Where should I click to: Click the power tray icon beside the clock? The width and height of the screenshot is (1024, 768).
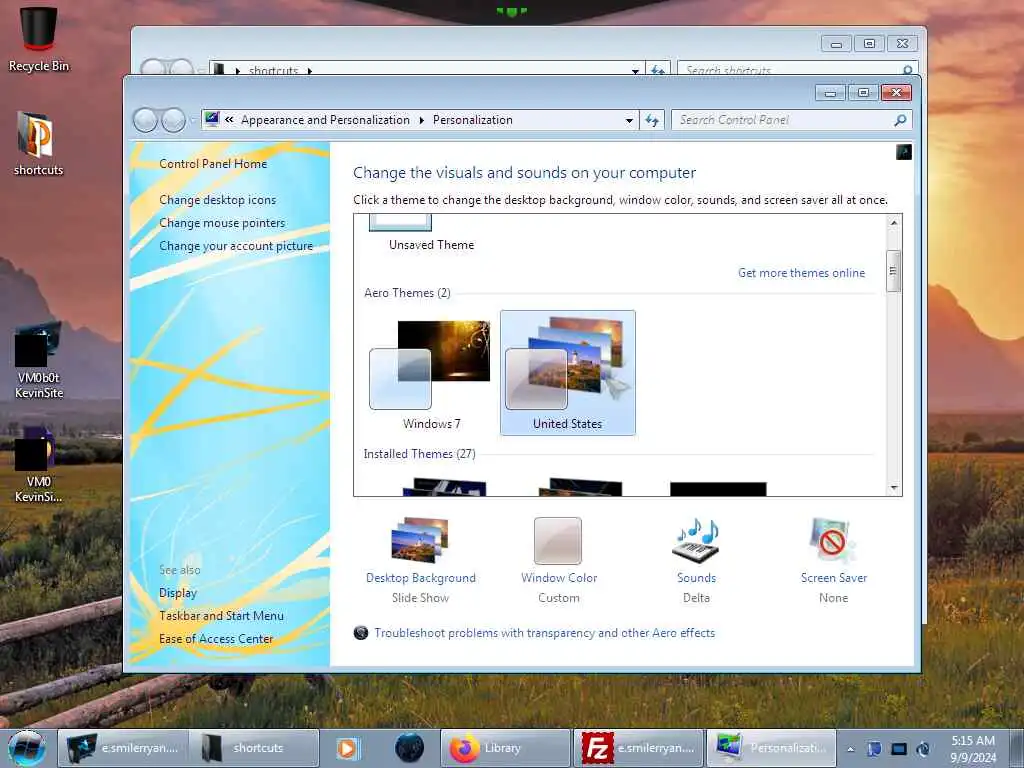click(x=923, y=749)
